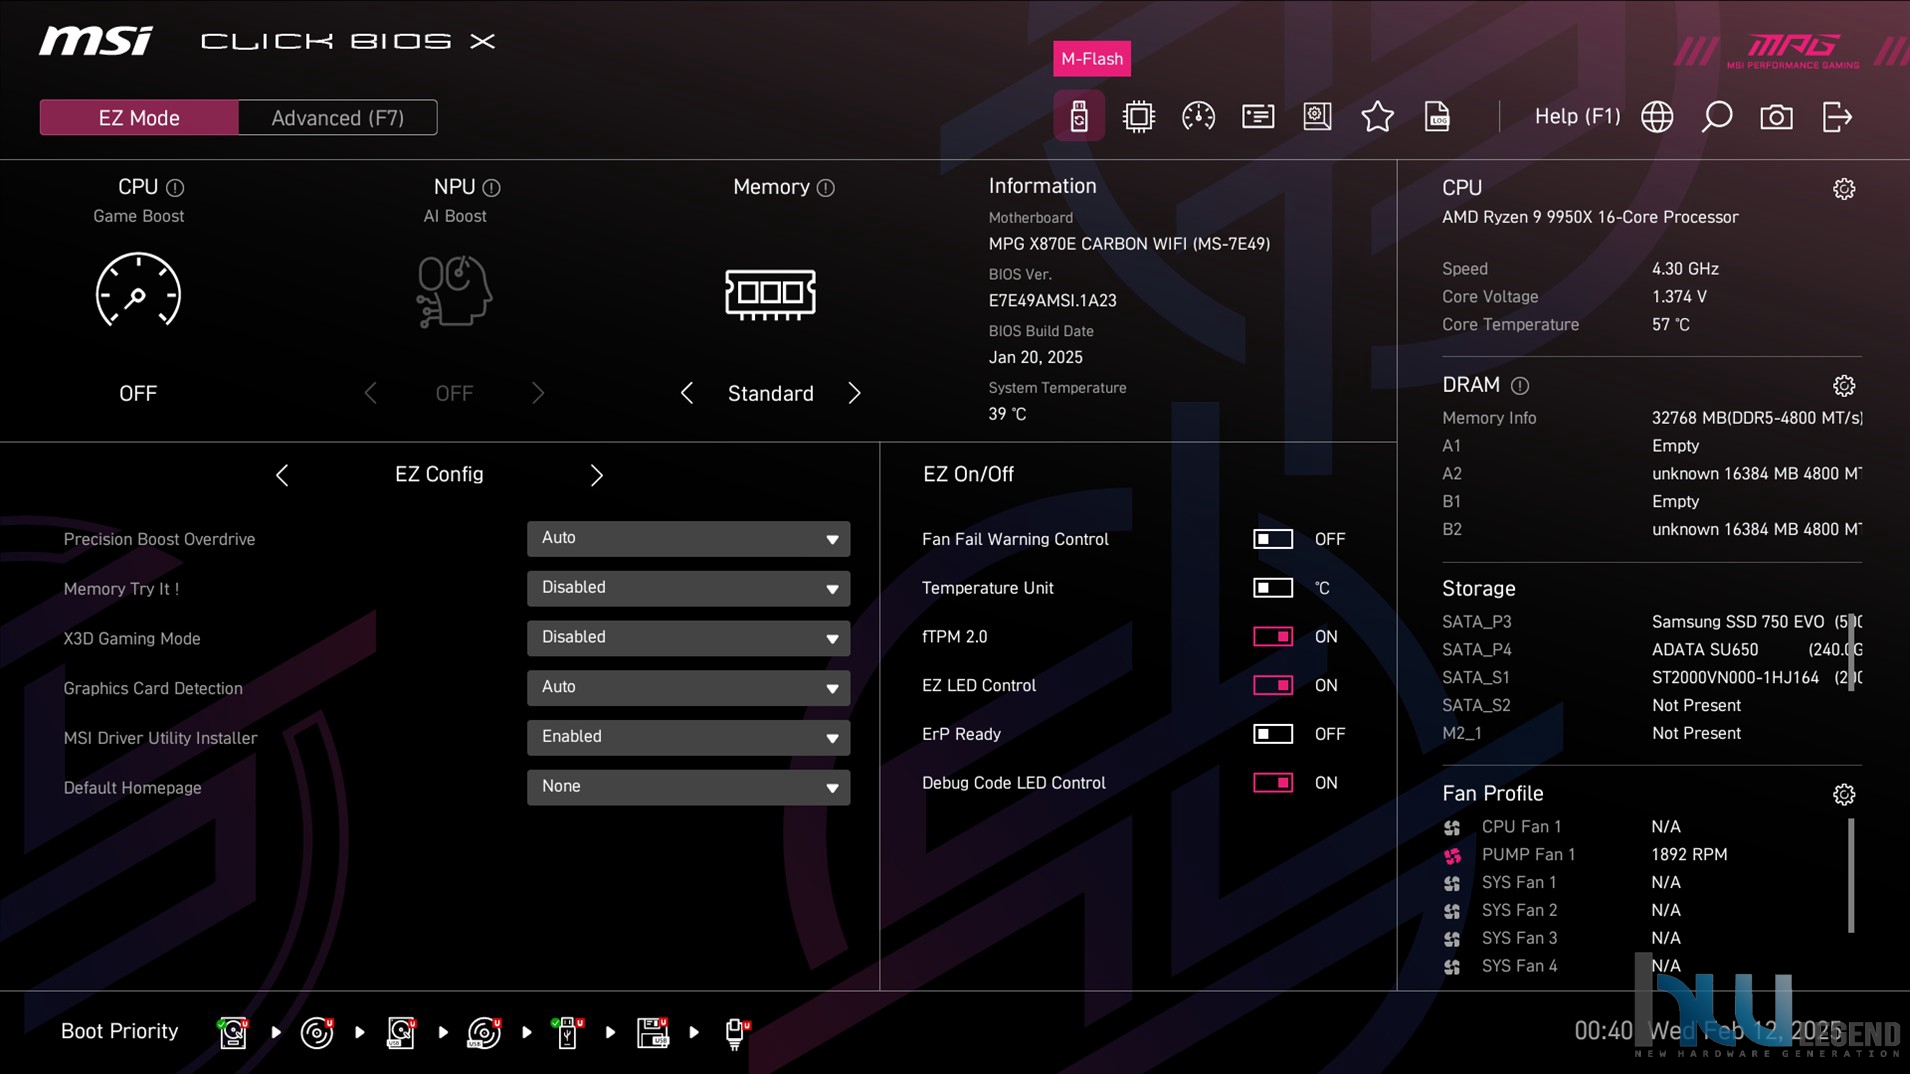Toggle the ErP Ready switch

(1273, 734)
